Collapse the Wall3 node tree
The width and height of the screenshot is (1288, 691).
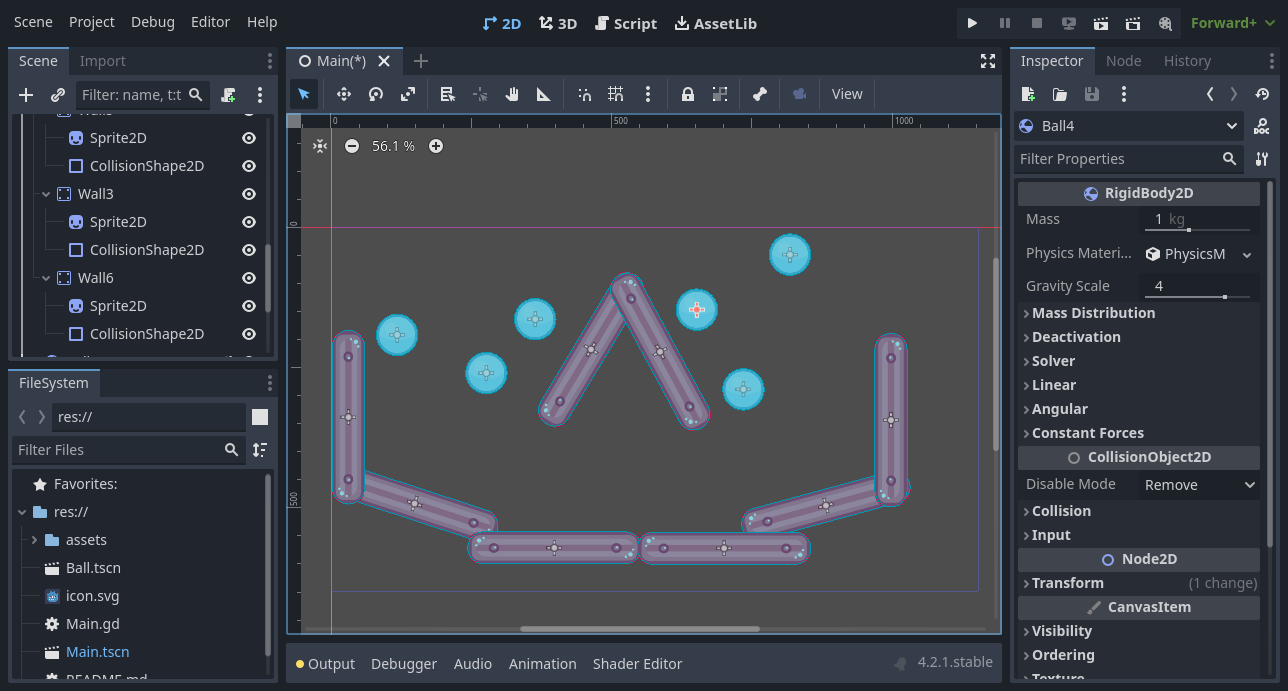(44, 193)
